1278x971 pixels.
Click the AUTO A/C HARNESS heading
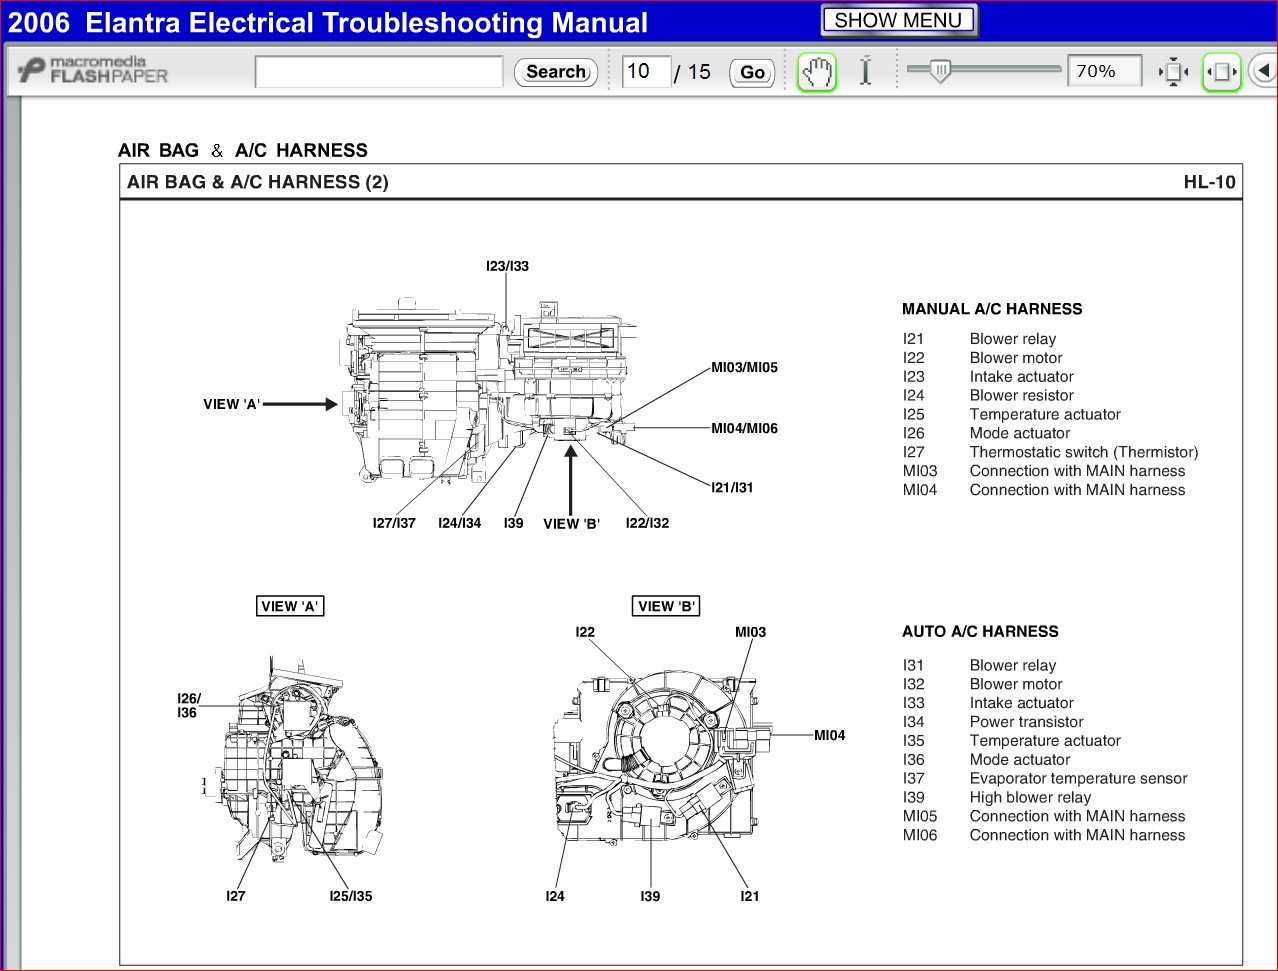coord(980,632)
